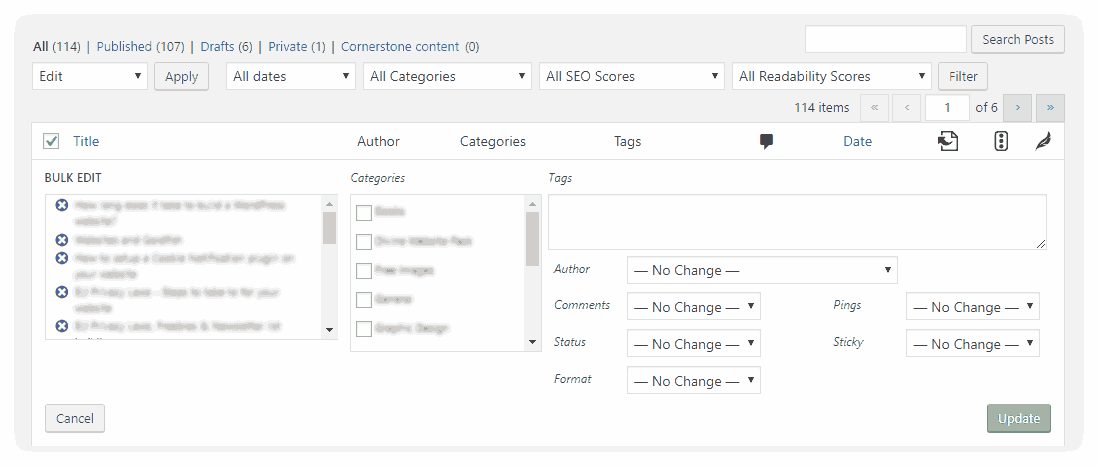The height and width of the screenshot is (466, 1098).
Task: Go to next page of posts
Action: [1017, 108]
